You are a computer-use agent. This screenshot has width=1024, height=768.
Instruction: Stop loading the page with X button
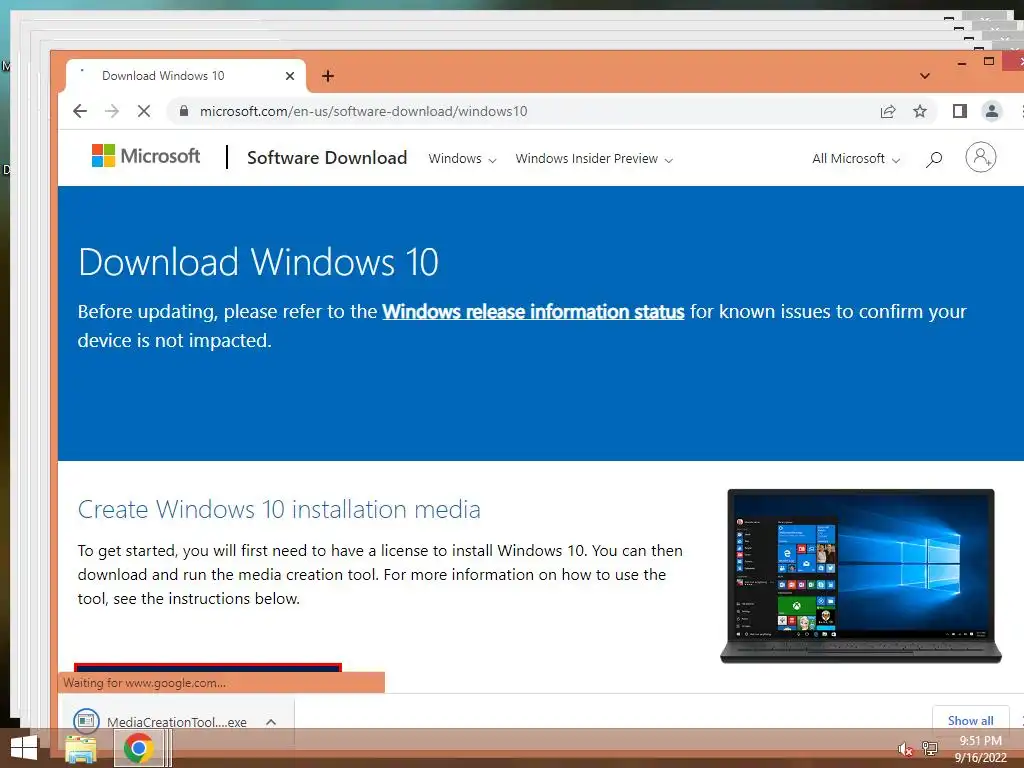(144, 111)
